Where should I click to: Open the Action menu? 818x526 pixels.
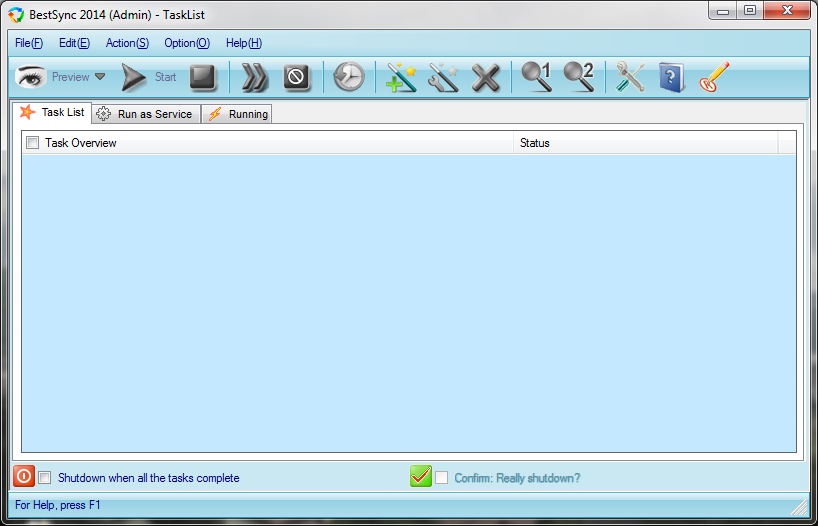[x=127, y=43]
